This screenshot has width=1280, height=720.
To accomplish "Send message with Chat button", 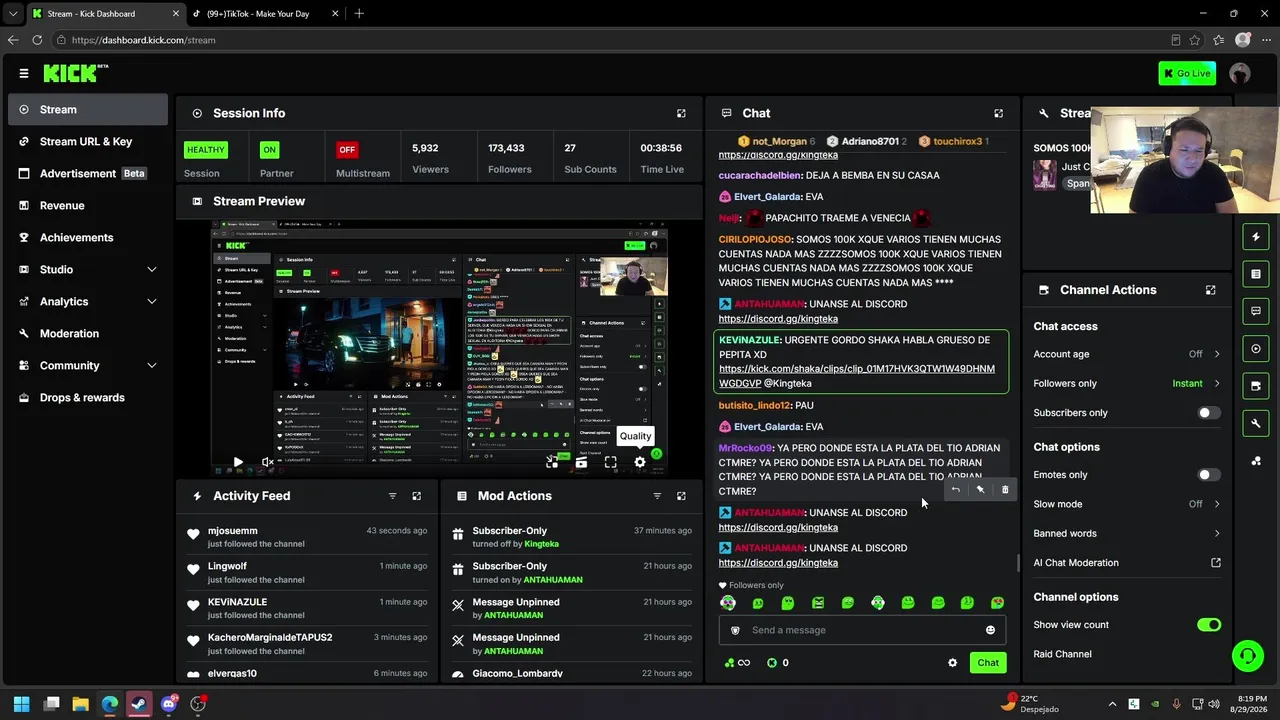I will [x=988, y=663].
